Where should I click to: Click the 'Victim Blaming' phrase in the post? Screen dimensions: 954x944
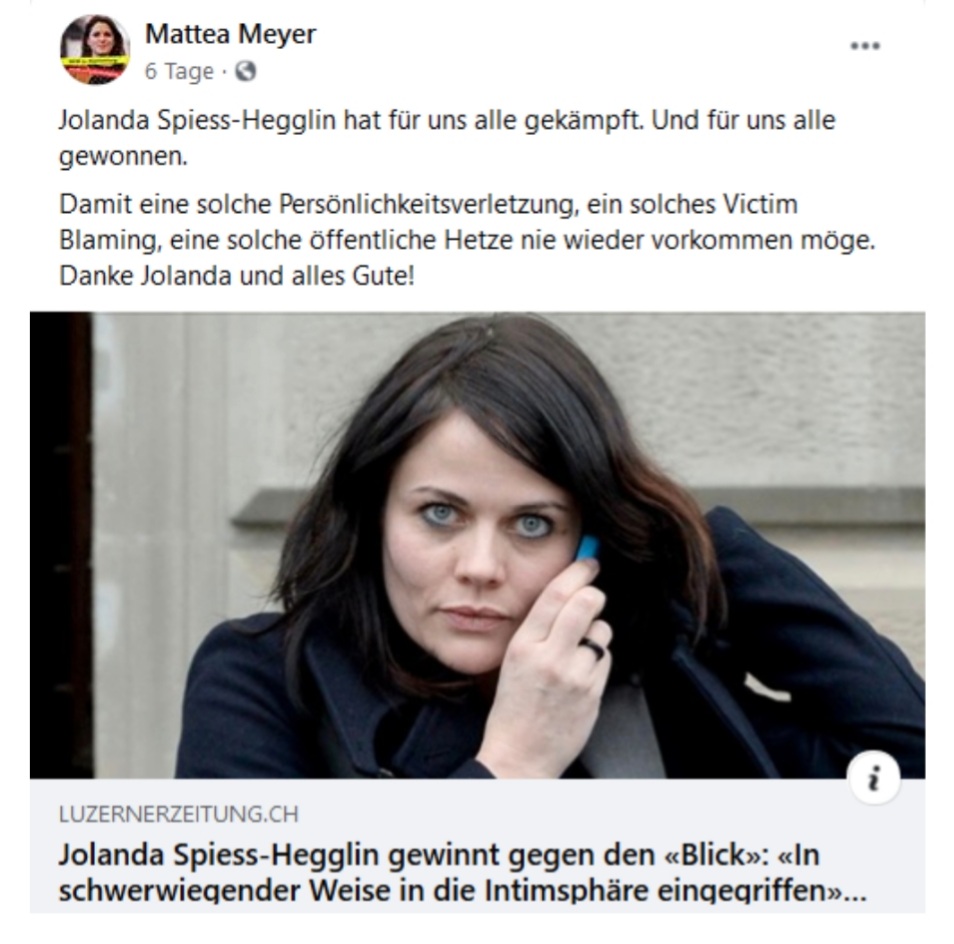[759, 204]
